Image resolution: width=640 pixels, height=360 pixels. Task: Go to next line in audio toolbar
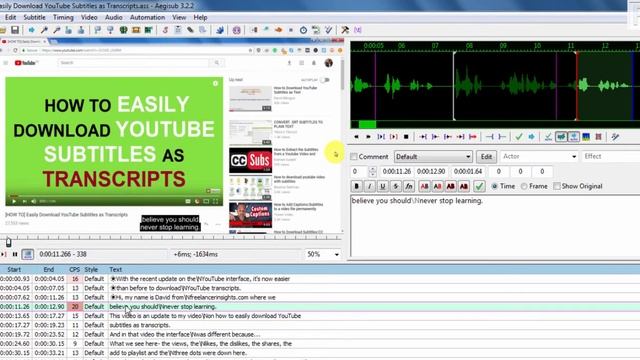pyautogui.click(x=368, y=137)
